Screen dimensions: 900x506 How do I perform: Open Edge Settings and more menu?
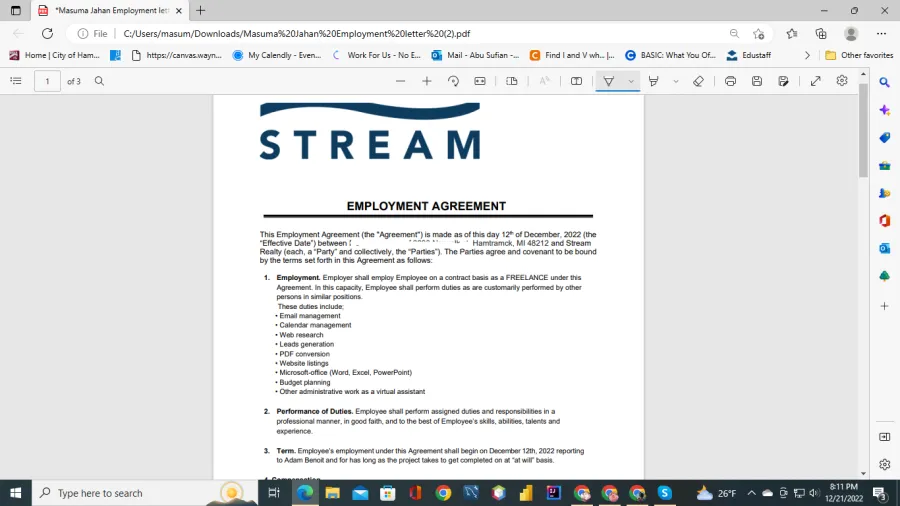coord(881,33)
